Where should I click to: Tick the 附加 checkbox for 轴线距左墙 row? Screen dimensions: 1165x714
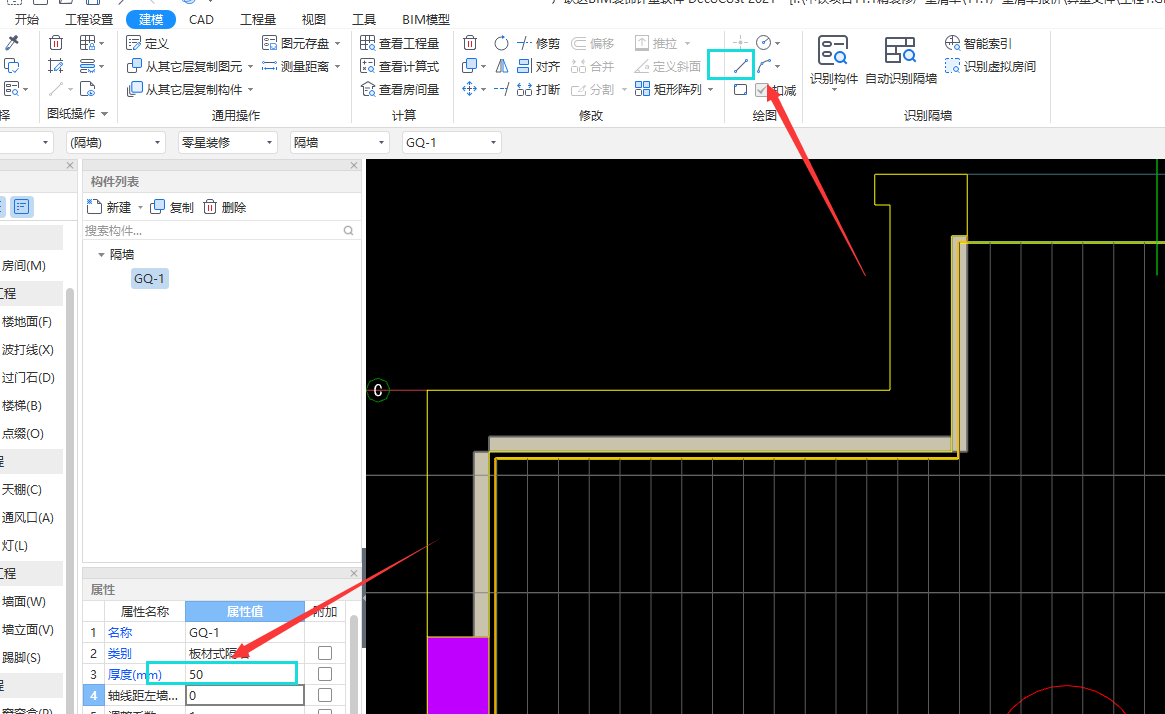pyautogui.click(x=325, y=695)
